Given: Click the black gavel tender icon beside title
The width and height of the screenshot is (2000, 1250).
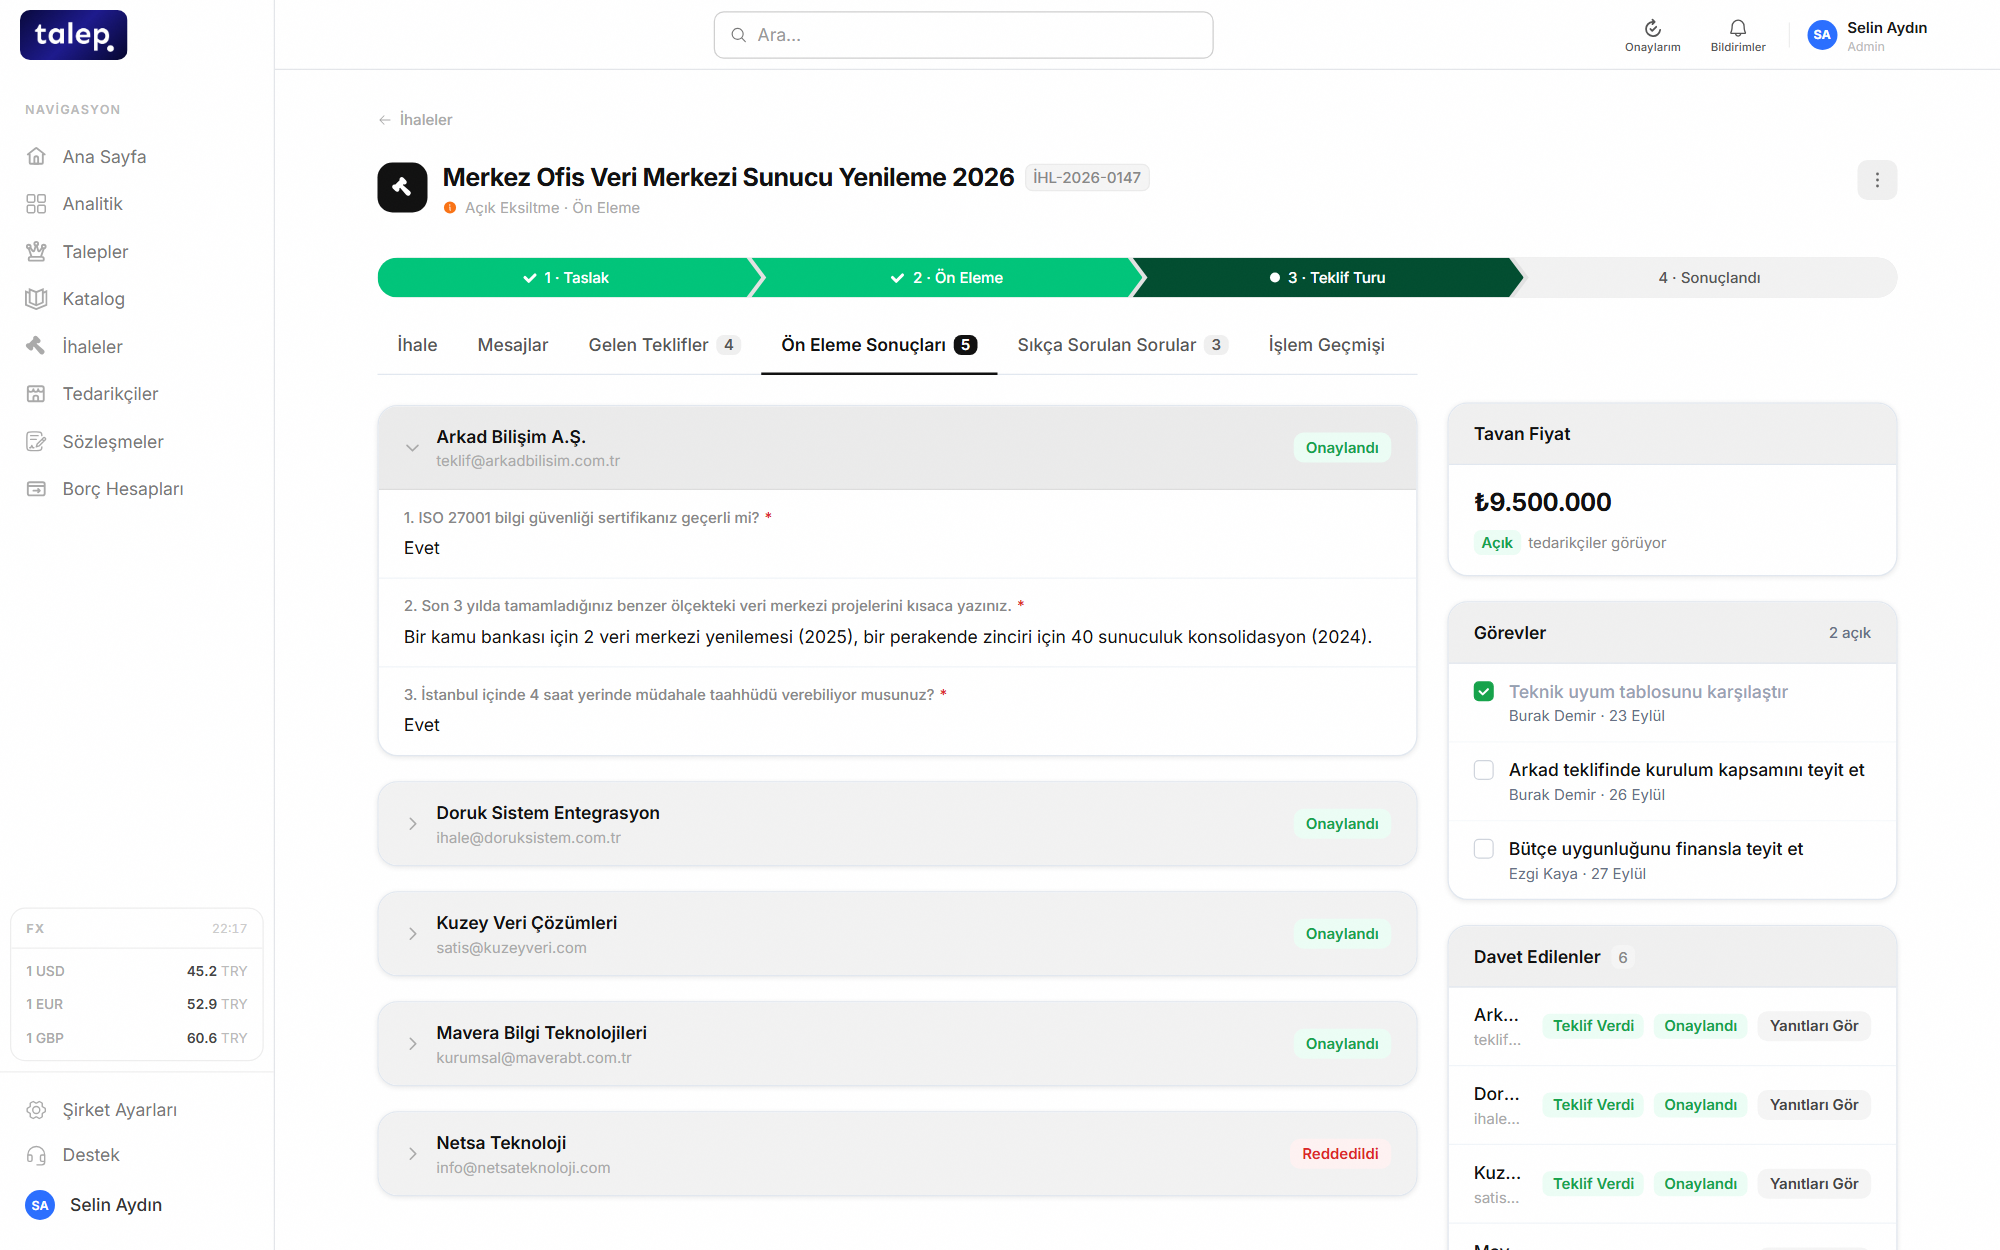Looking at the screenshot, I should (x=402, y=187).
